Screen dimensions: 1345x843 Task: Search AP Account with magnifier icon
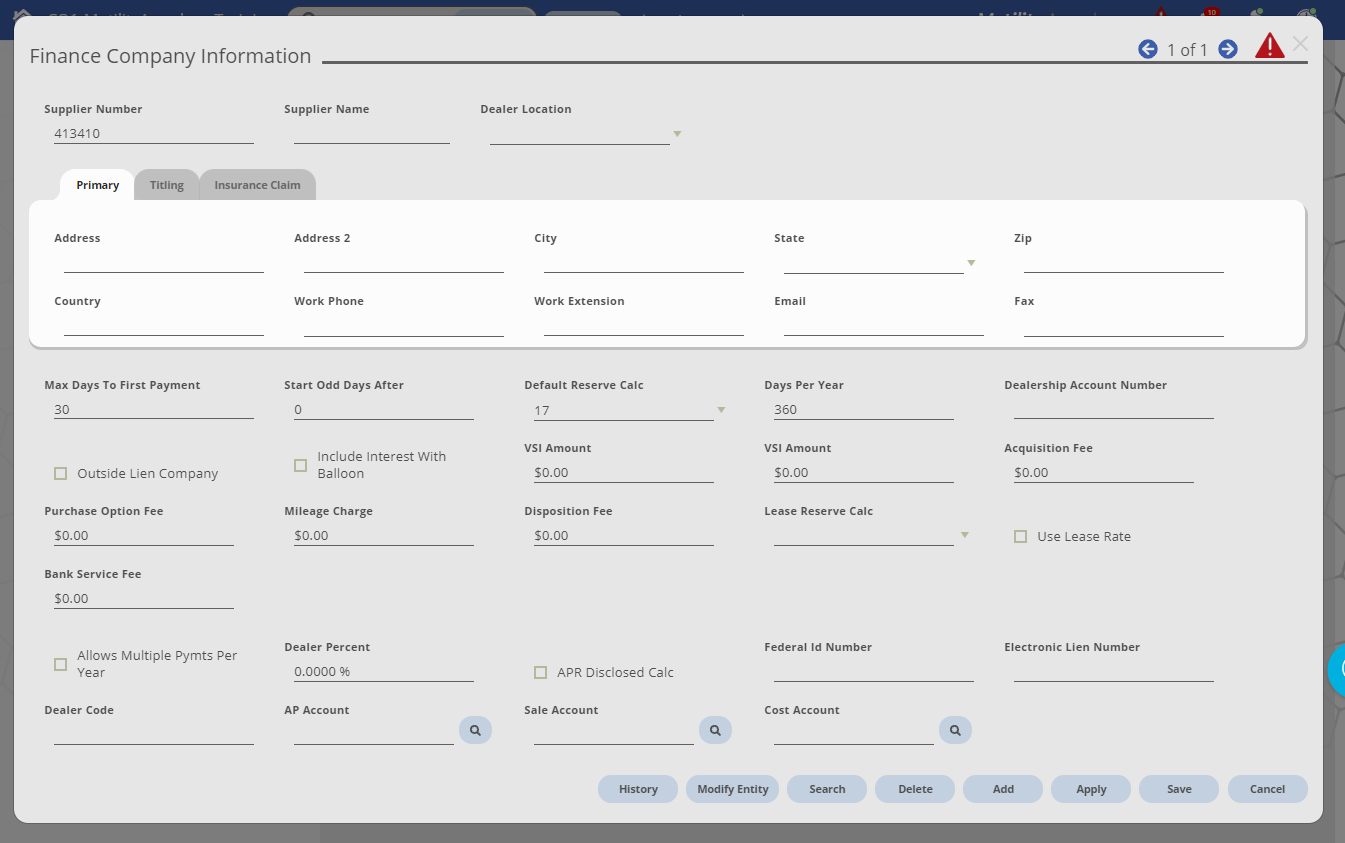point(475,731)
